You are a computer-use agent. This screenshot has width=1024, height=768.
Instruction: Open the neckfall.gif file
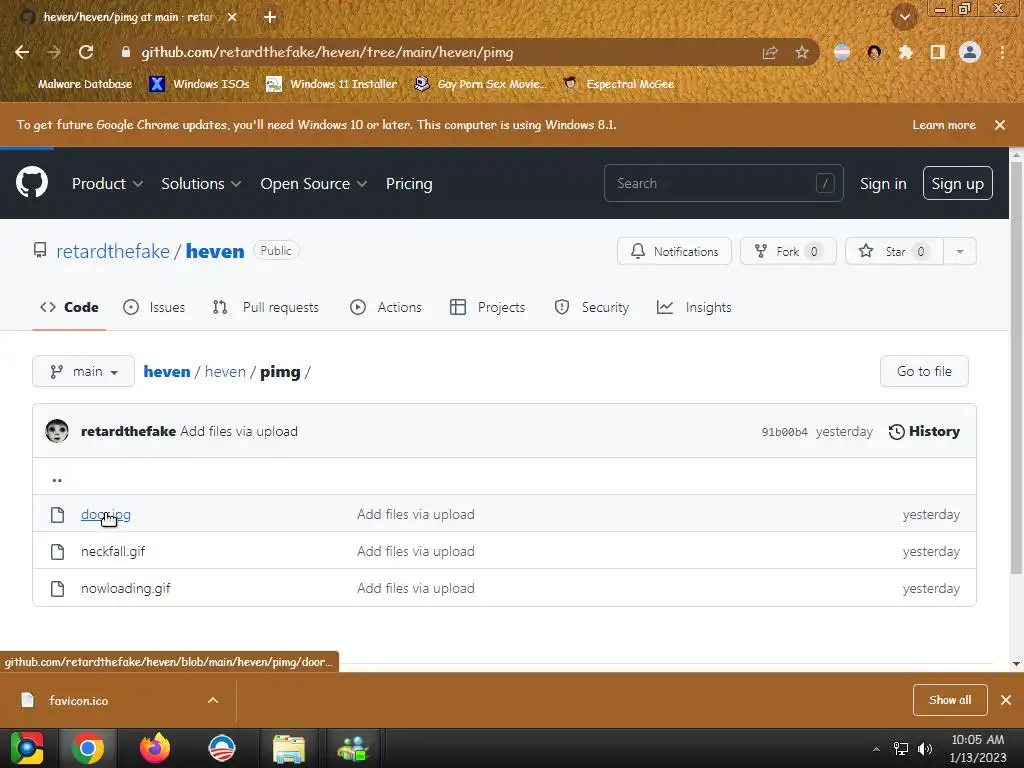(x=113, y=552)
